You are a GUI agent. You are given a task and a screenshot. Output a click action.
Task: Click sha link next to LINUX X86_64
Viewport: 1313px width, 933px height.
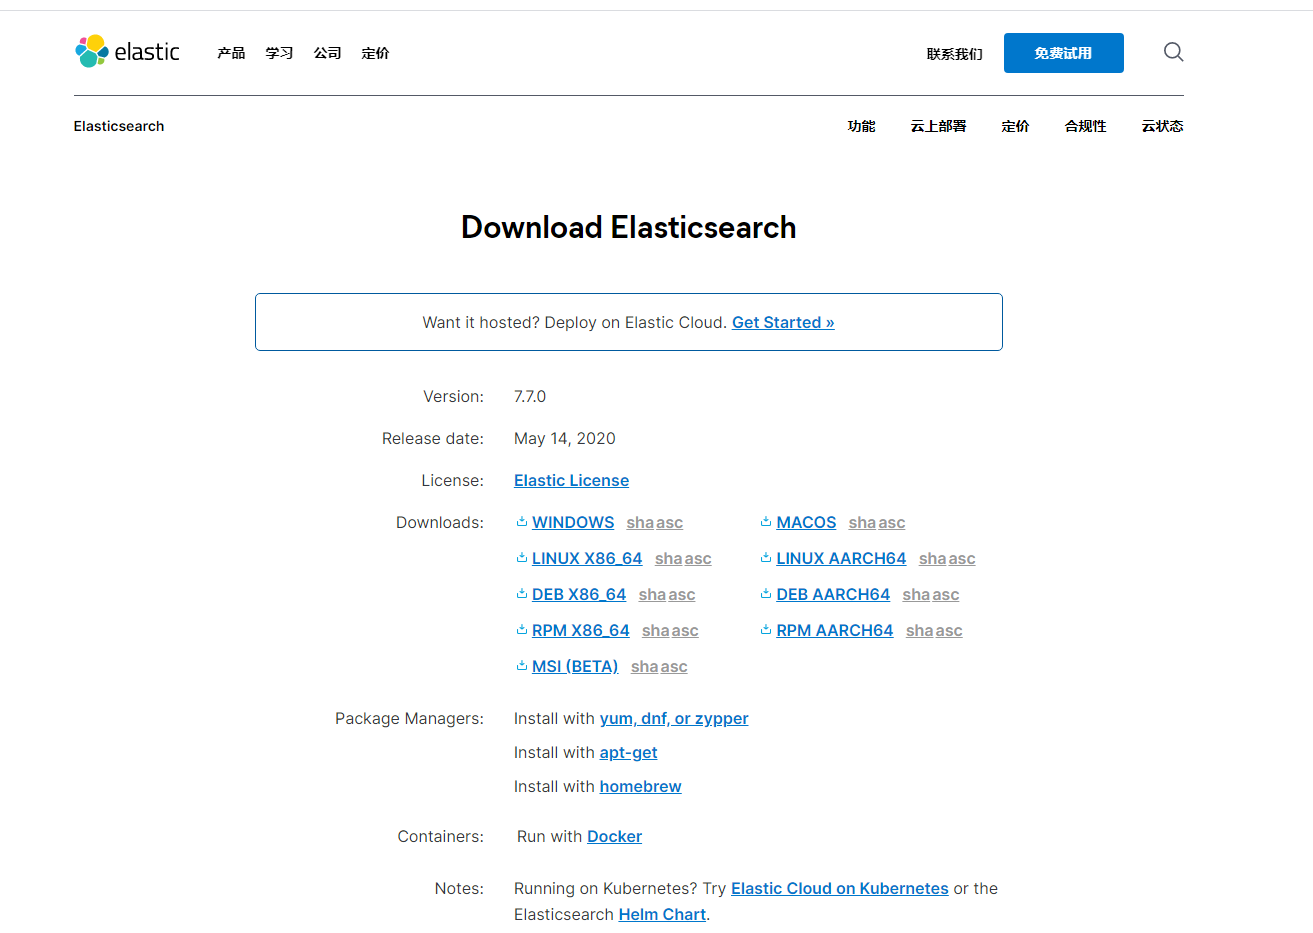pos(668,559)
